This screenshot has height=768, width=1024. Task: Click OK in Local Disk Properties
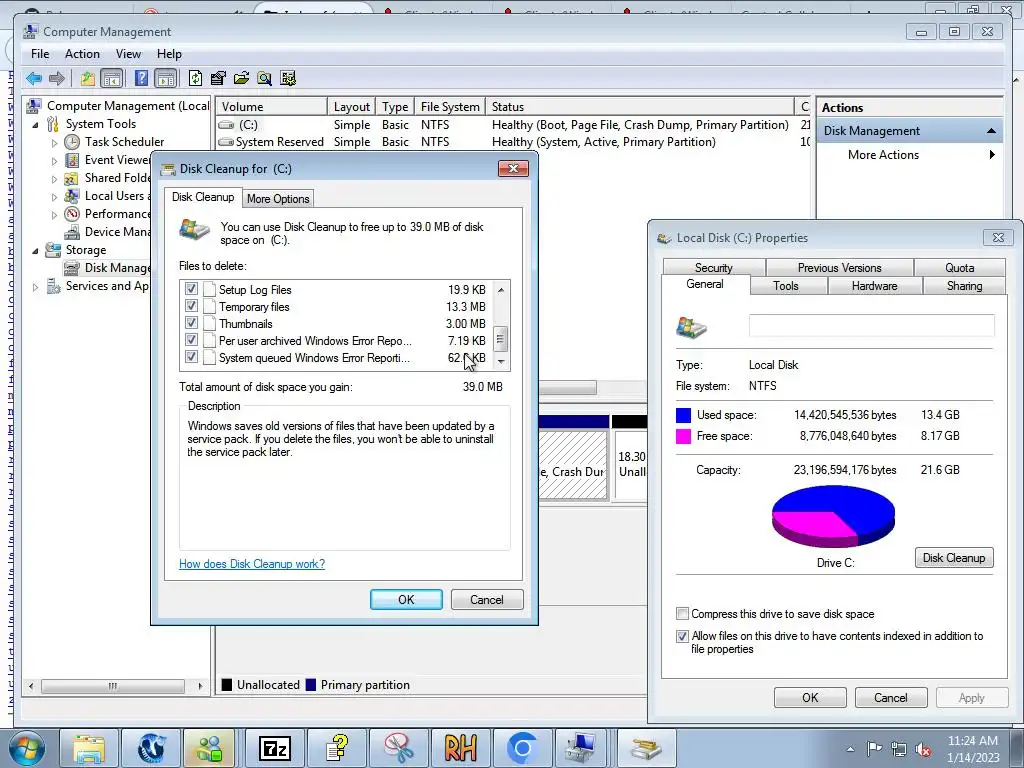pos(810,697)
